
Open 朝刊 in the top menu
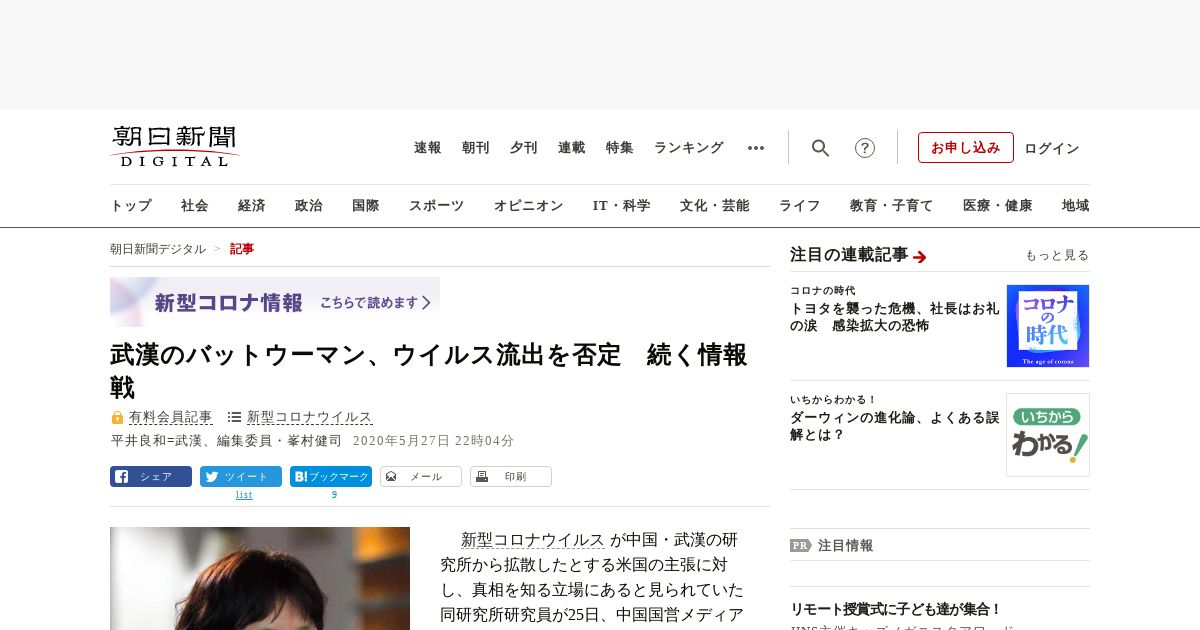pos(476,148)
